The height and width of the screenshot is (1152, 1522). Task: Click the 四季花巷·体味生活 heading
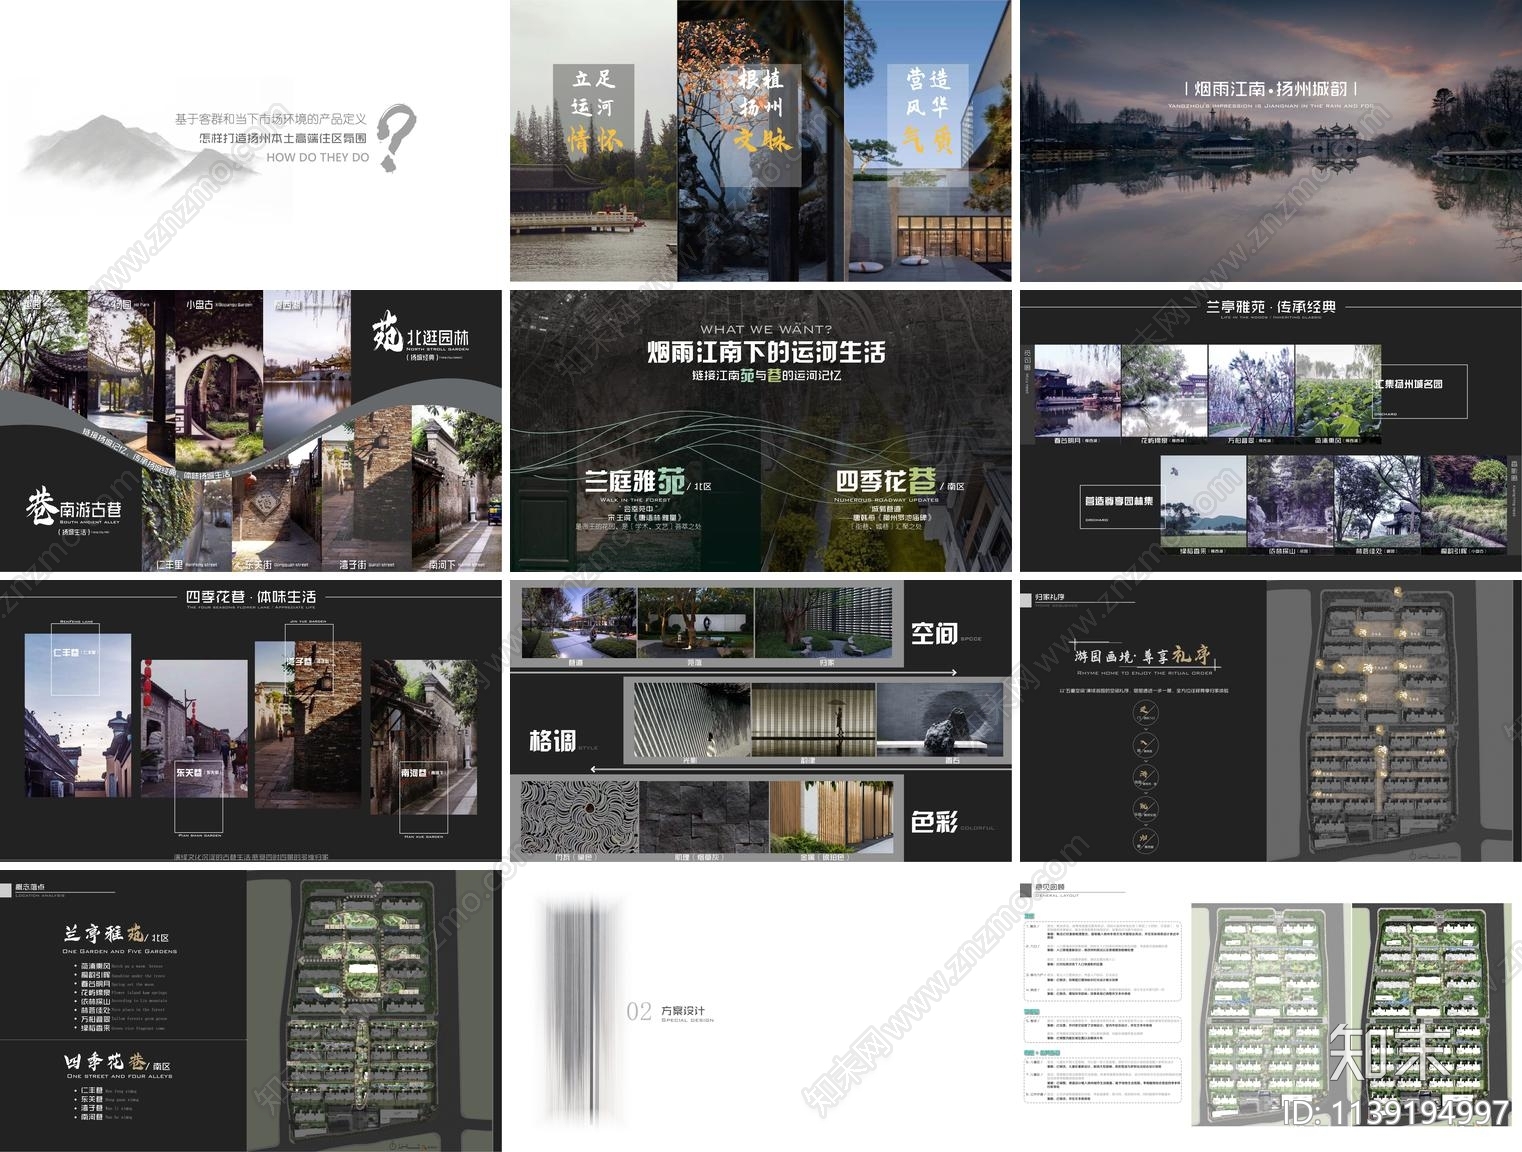[251, 596]
